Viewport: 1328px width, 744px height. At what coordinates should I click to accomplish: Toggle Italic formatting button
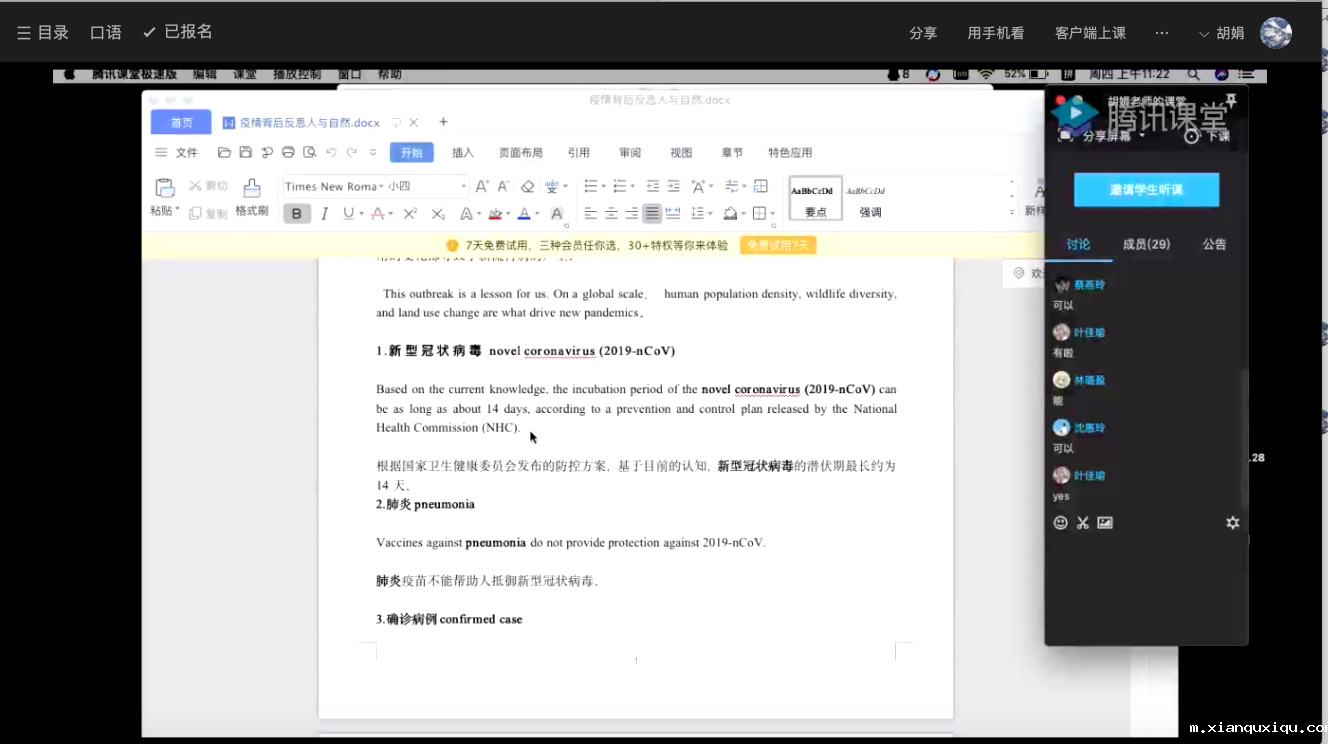click(324, 214)
